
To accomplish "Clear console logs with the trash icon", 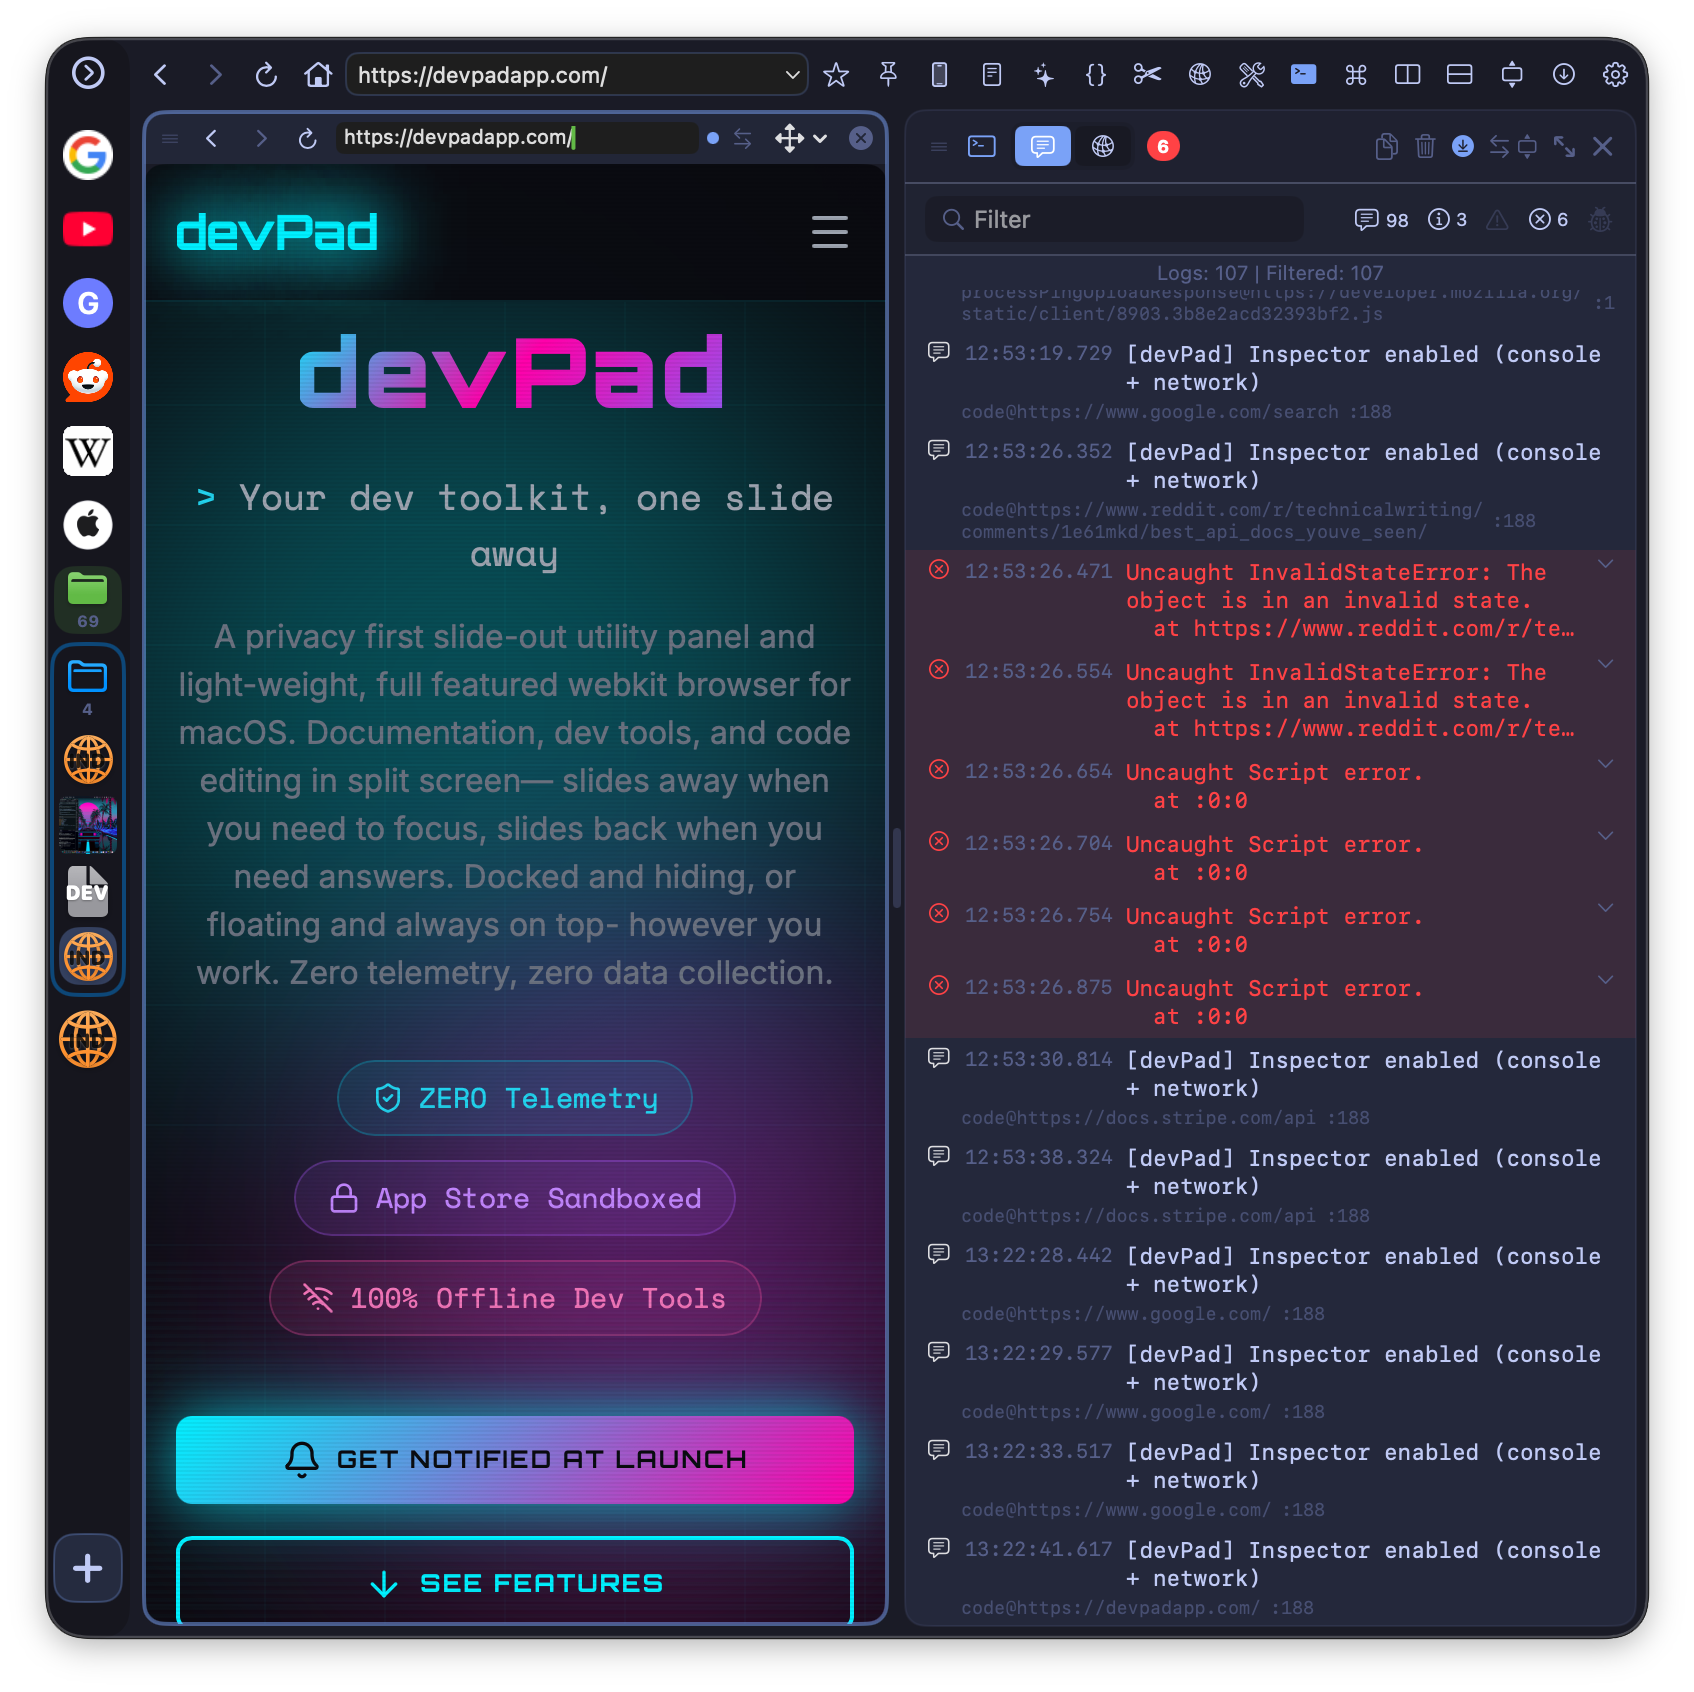I will click(1424, 146).
